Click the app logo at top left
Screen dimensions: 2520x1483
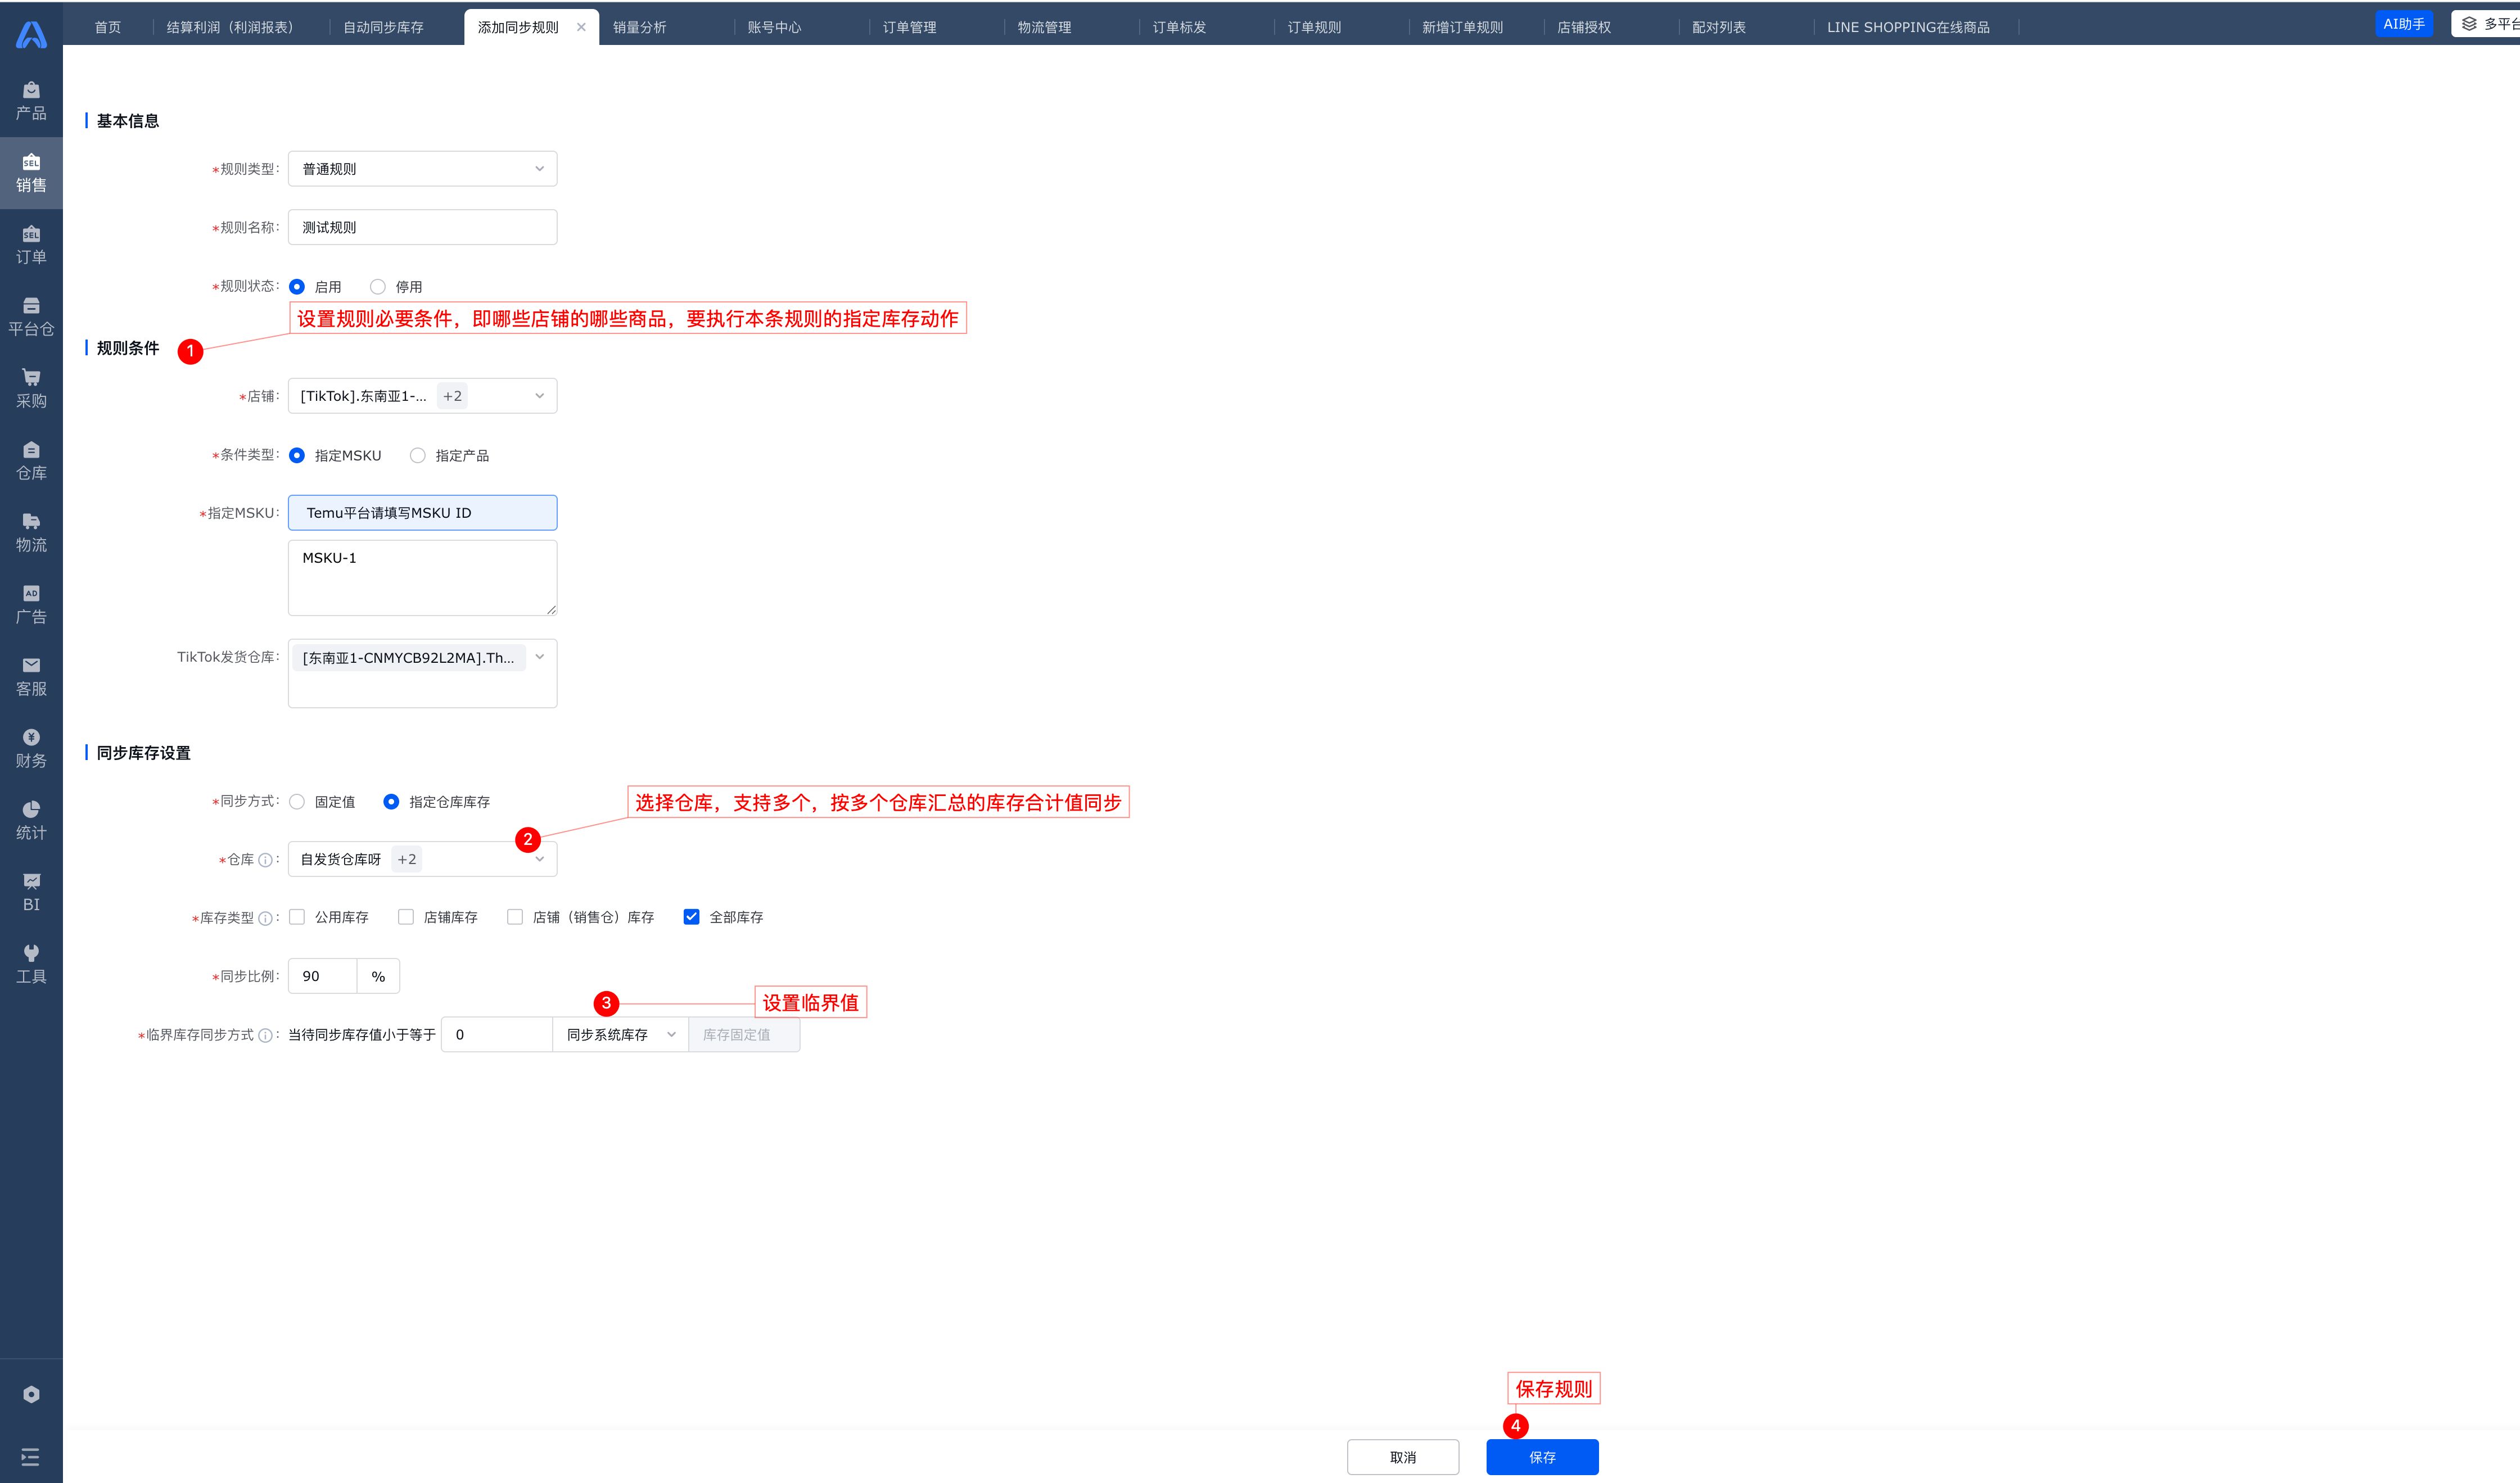tap(31, 35)
